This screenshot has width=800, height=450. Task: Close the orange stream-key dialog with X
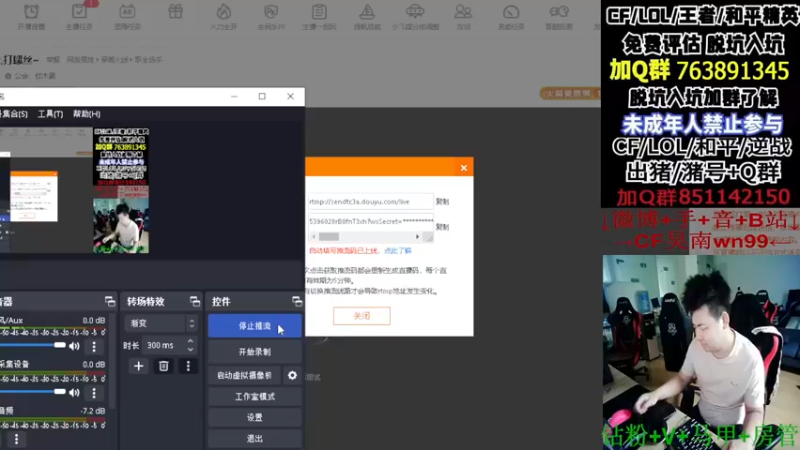click(464, 168)
